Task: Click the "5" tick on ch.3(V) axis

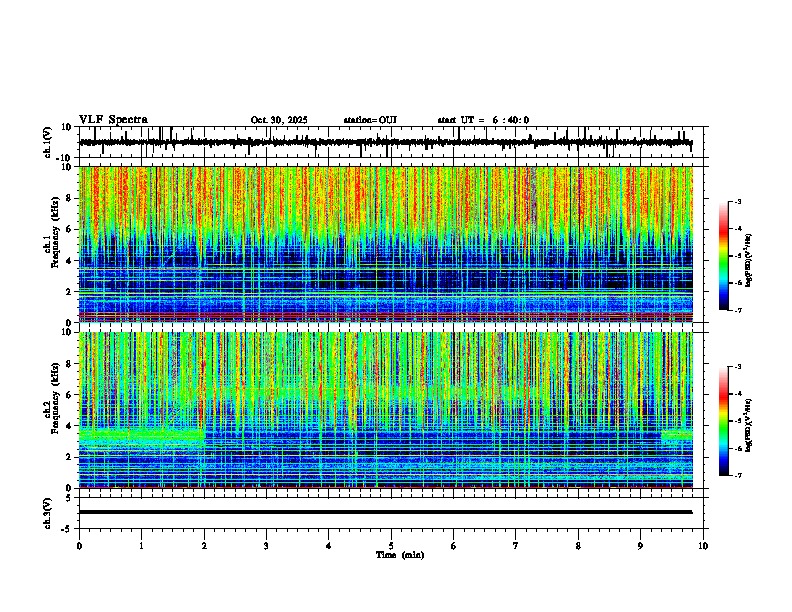Action: 69,497
